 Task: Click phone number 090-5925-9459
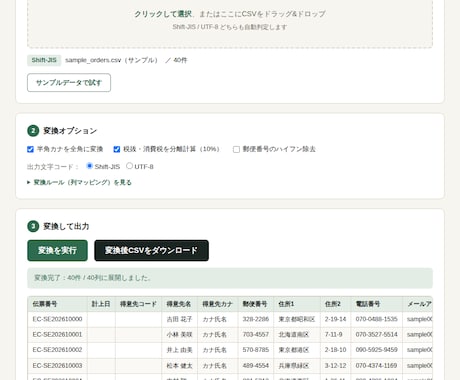(x=377, y=350)
